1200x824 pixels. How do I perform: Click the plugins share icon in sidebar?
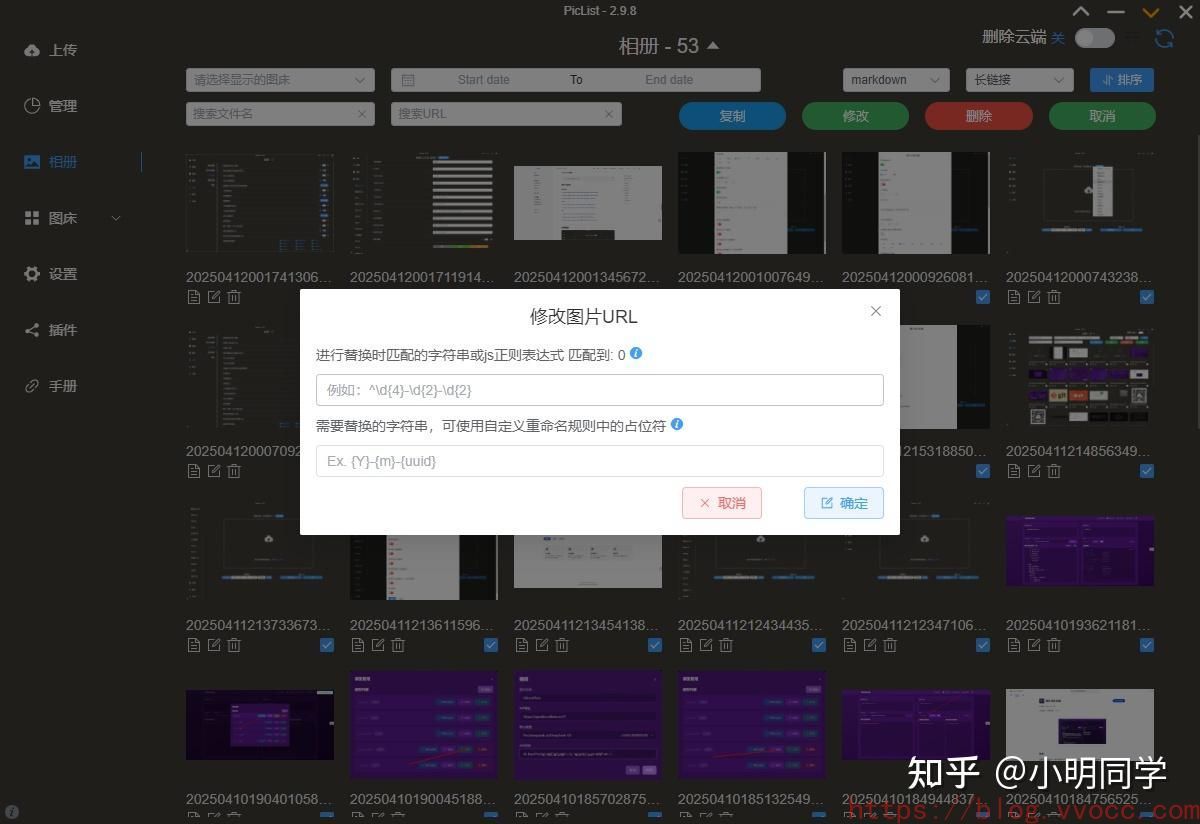tap(32, 330)
